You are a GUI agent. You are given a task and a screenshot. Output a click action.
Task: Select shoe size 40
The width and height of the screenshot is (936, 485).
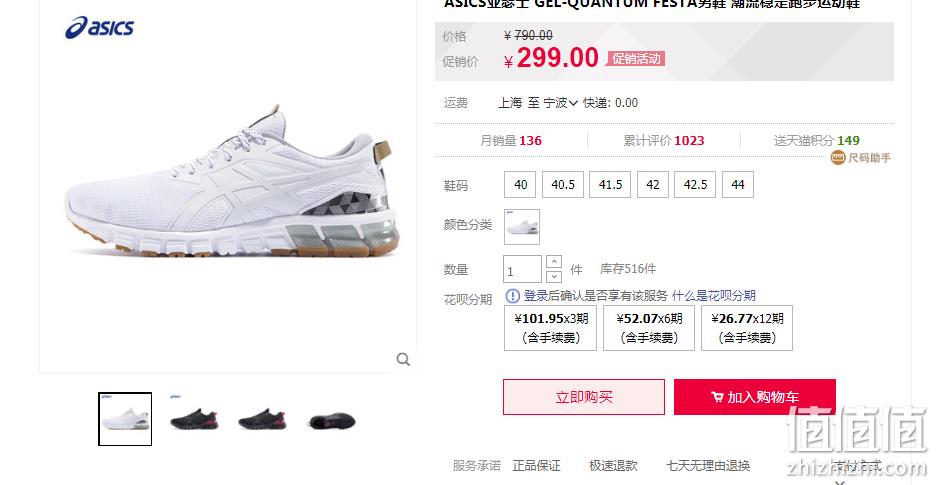coord(521,185)
